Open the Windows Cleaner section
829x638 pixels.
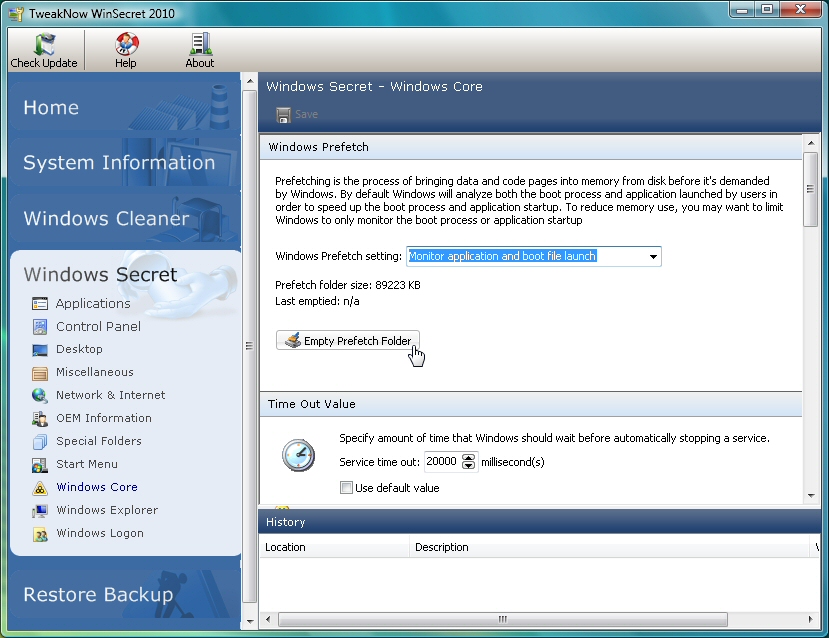125,218
